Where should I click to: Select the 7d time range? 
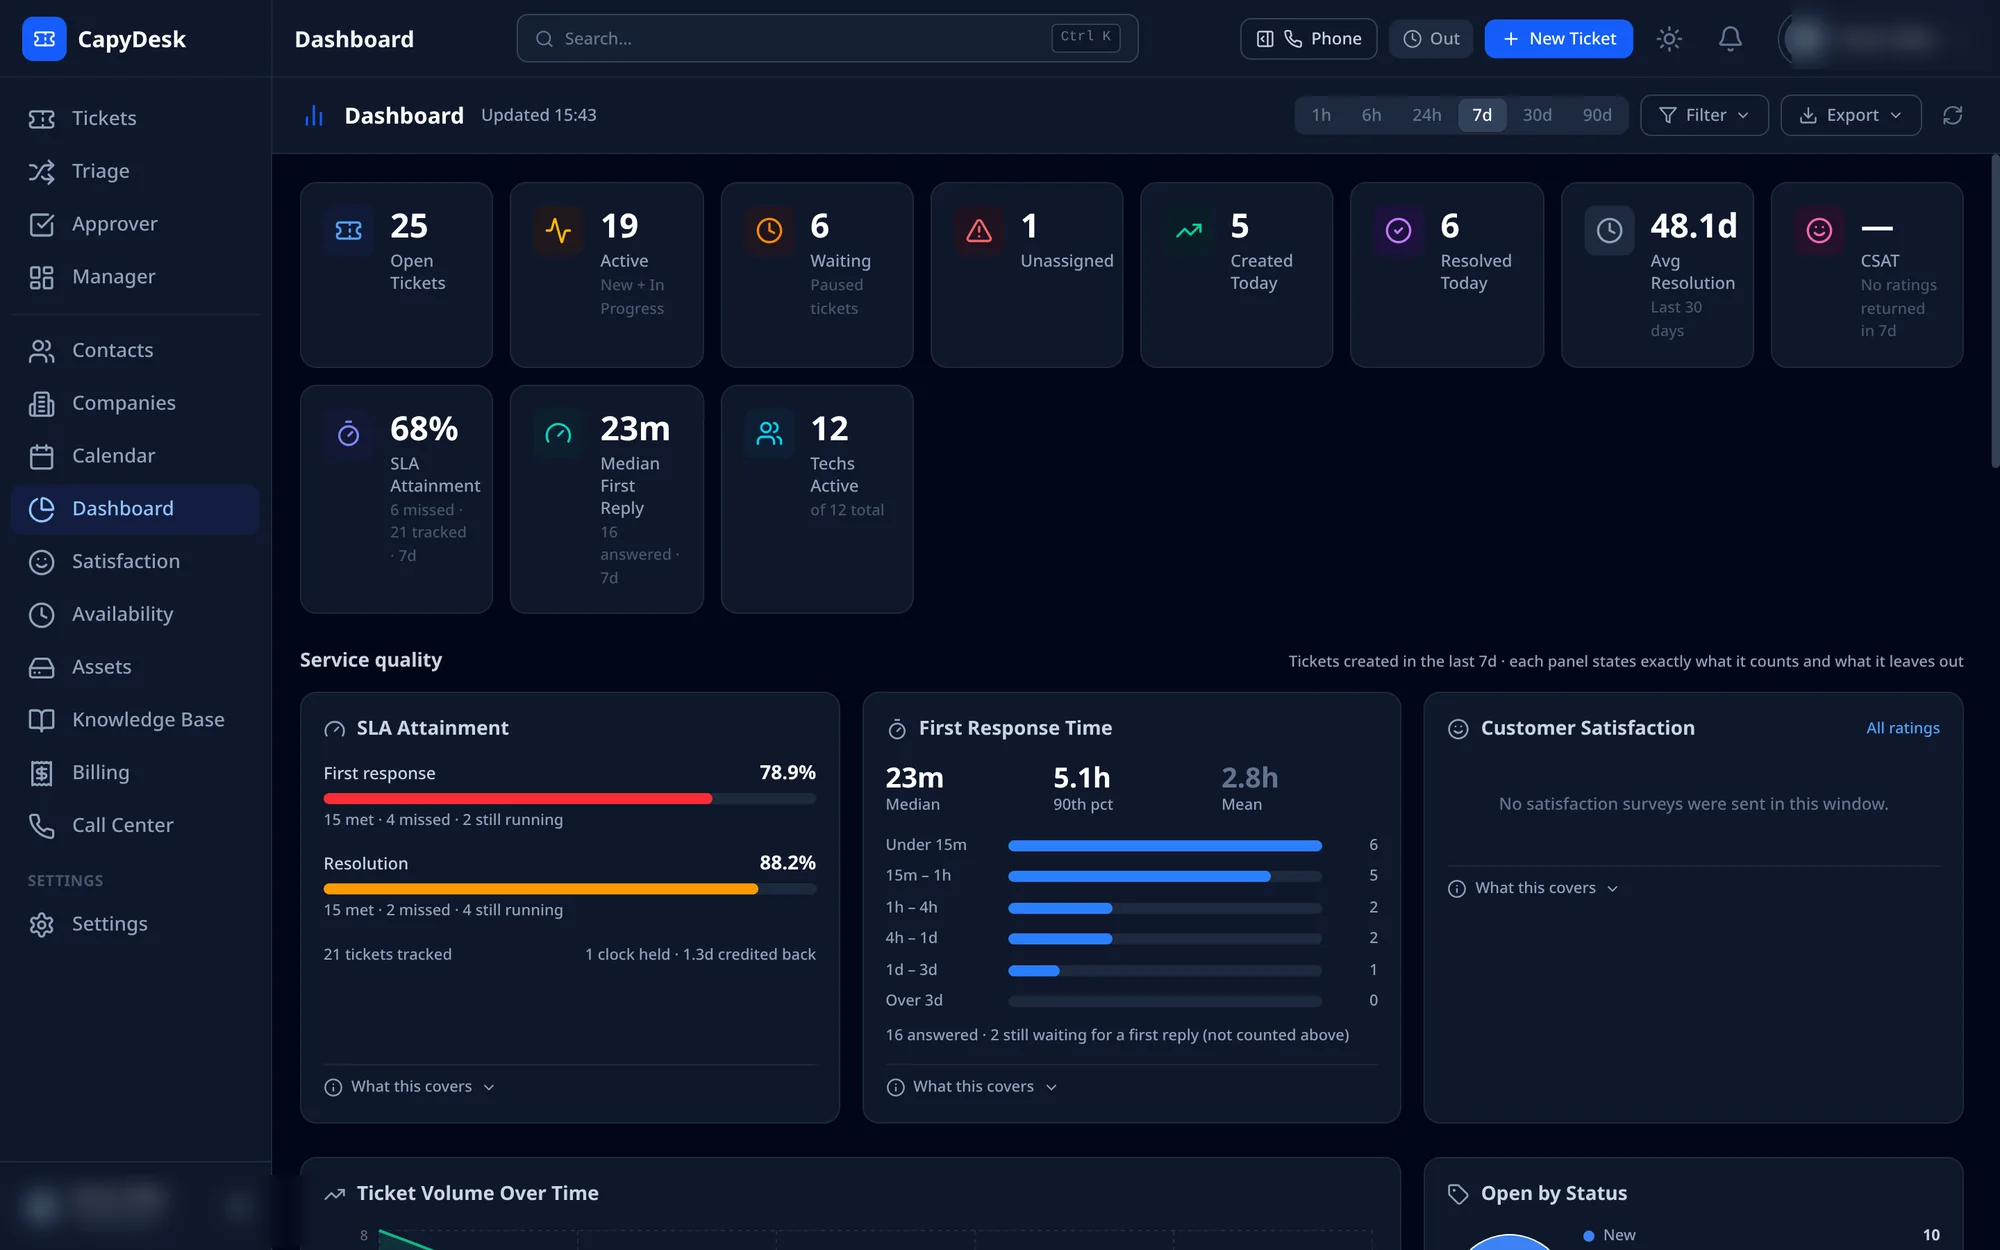click(1482, 115)
